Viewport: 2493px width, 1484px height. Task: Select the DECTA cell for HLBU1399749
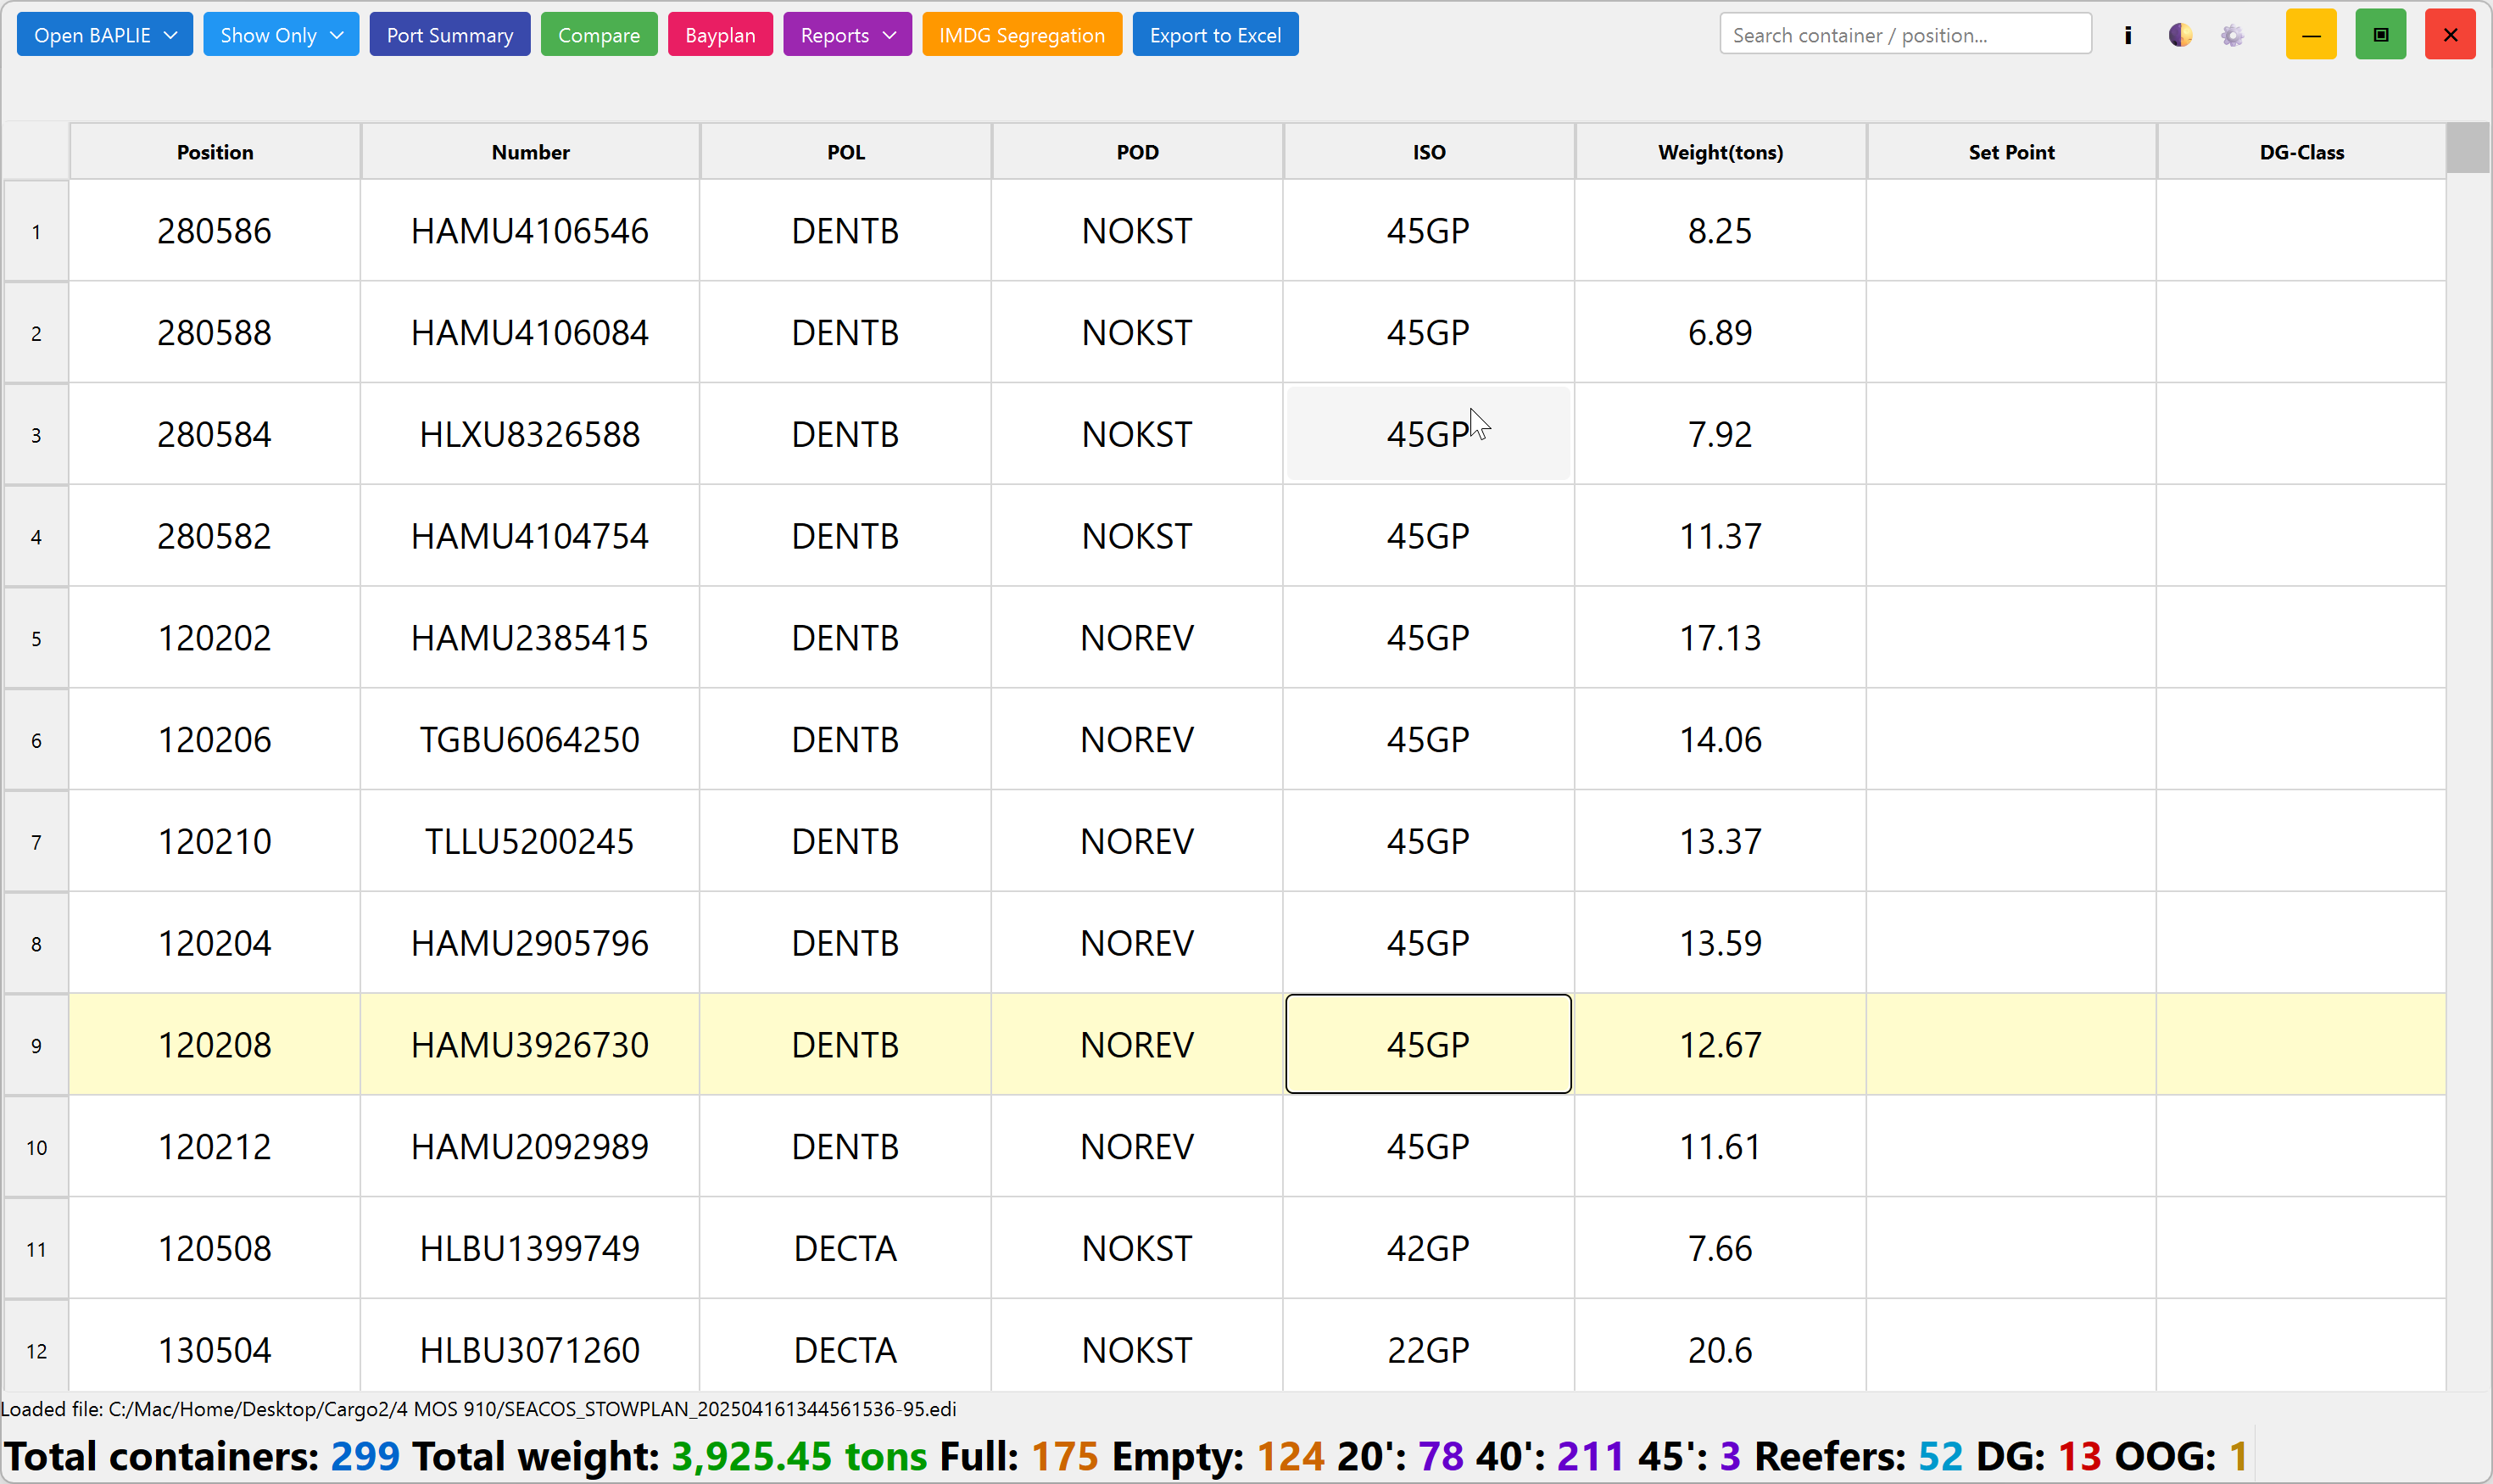[846, 1249]
